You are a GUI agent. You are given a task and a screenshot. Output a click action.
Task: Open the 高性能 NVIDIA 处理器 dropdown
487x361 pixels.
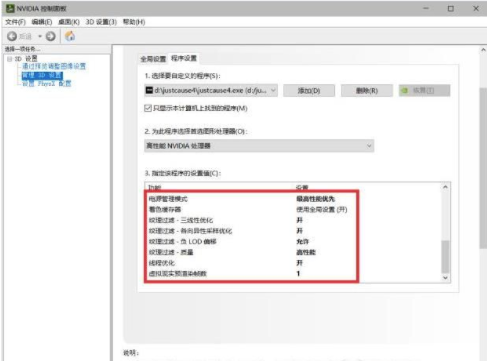pyautogui.click(x=259, y=146)
